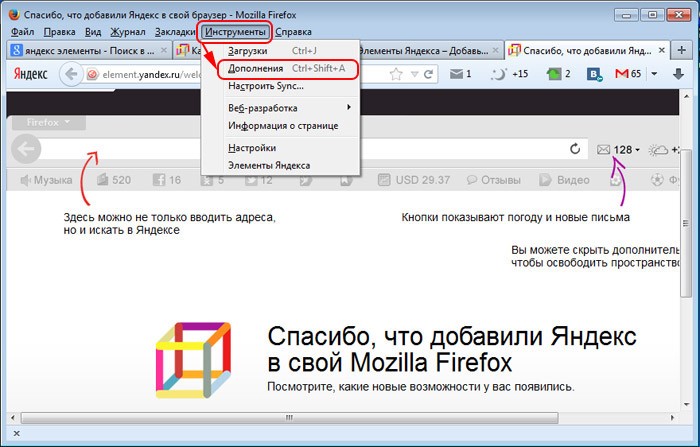The width and height of the screenshot is (700, 447).
Task: Open the Правка menu
Action: pyautogui.click(x=59, y=32)
